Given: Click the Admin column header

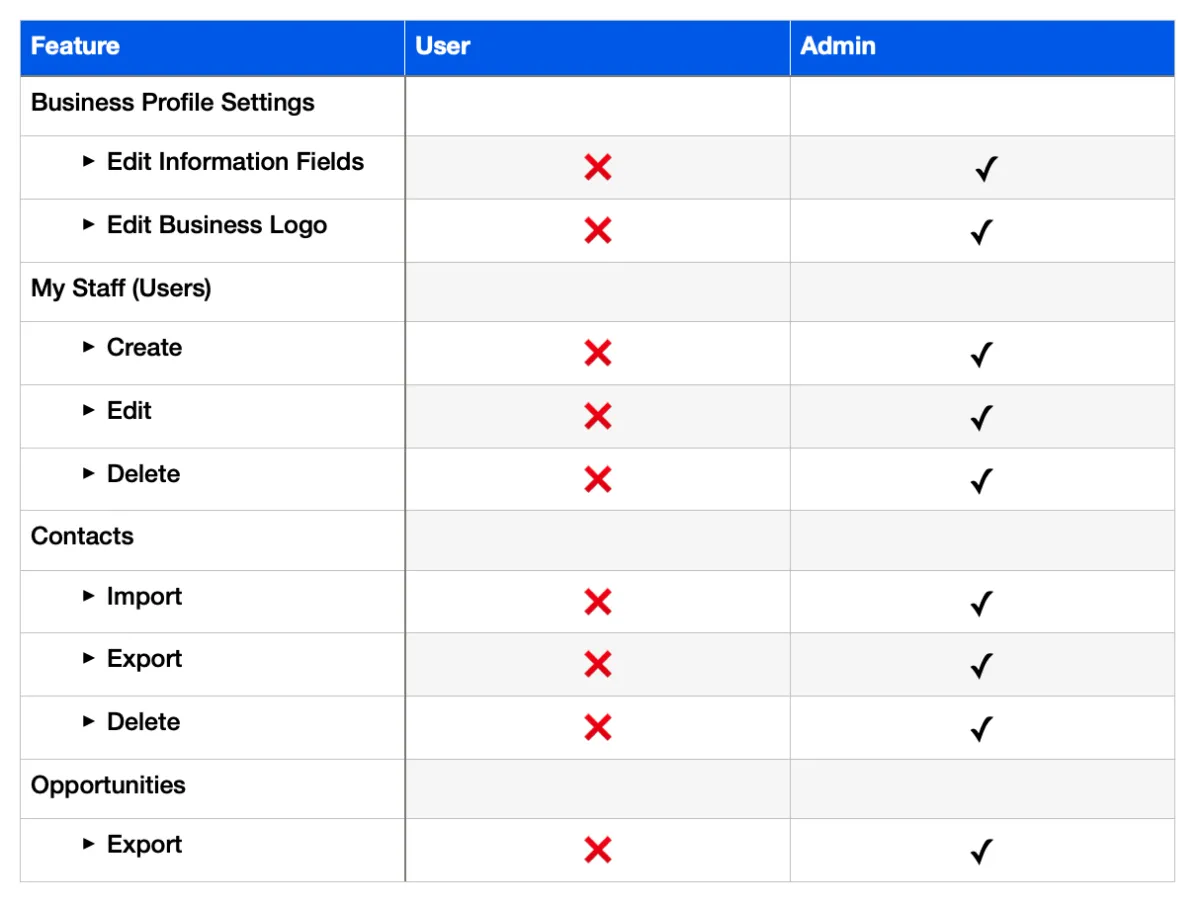Looking at the screenshot, I should click(x=838, y=46).
